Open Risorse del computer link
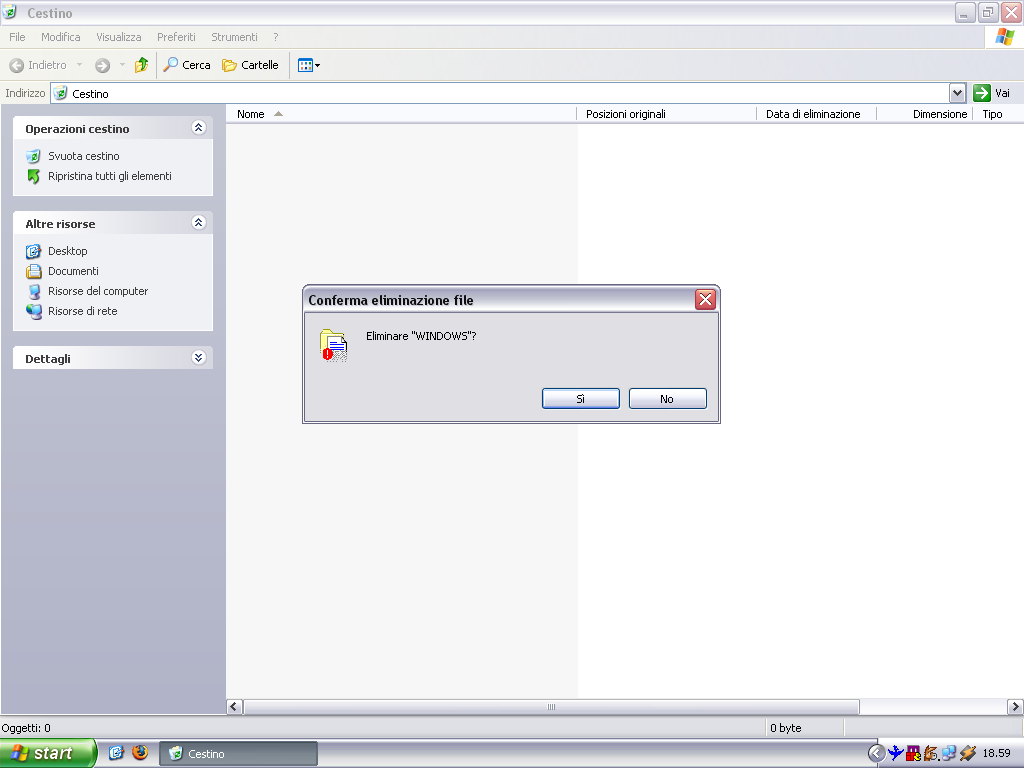This screenshot has width=1024, height=768. click(98, 291)
